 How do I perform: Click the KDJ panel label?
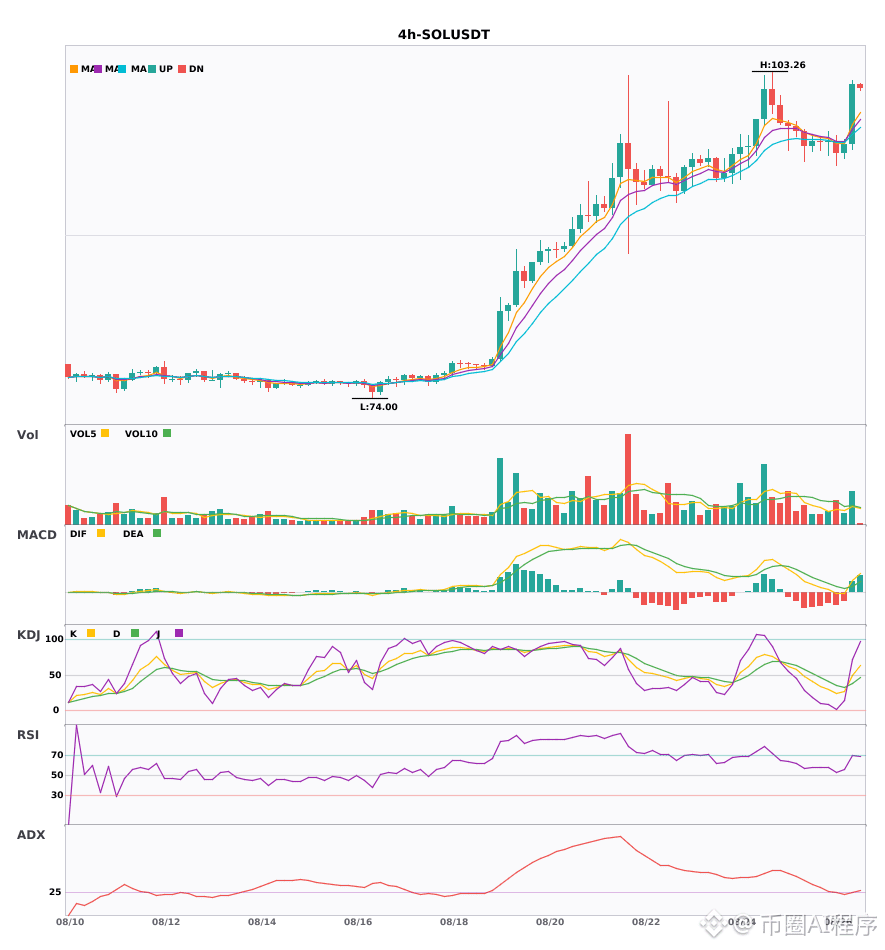click(28, 635)
